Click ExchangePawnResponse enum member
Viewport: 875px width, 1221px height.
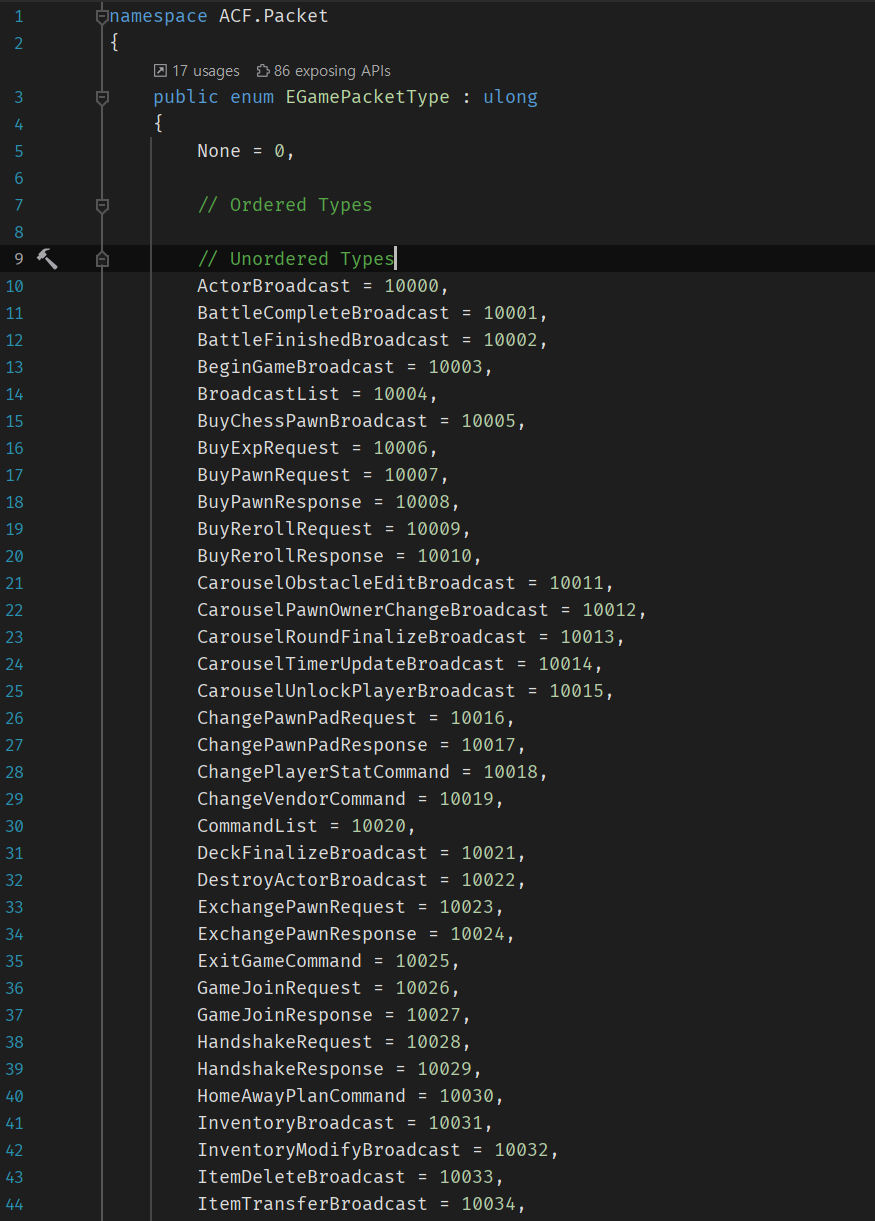[307, 934]
